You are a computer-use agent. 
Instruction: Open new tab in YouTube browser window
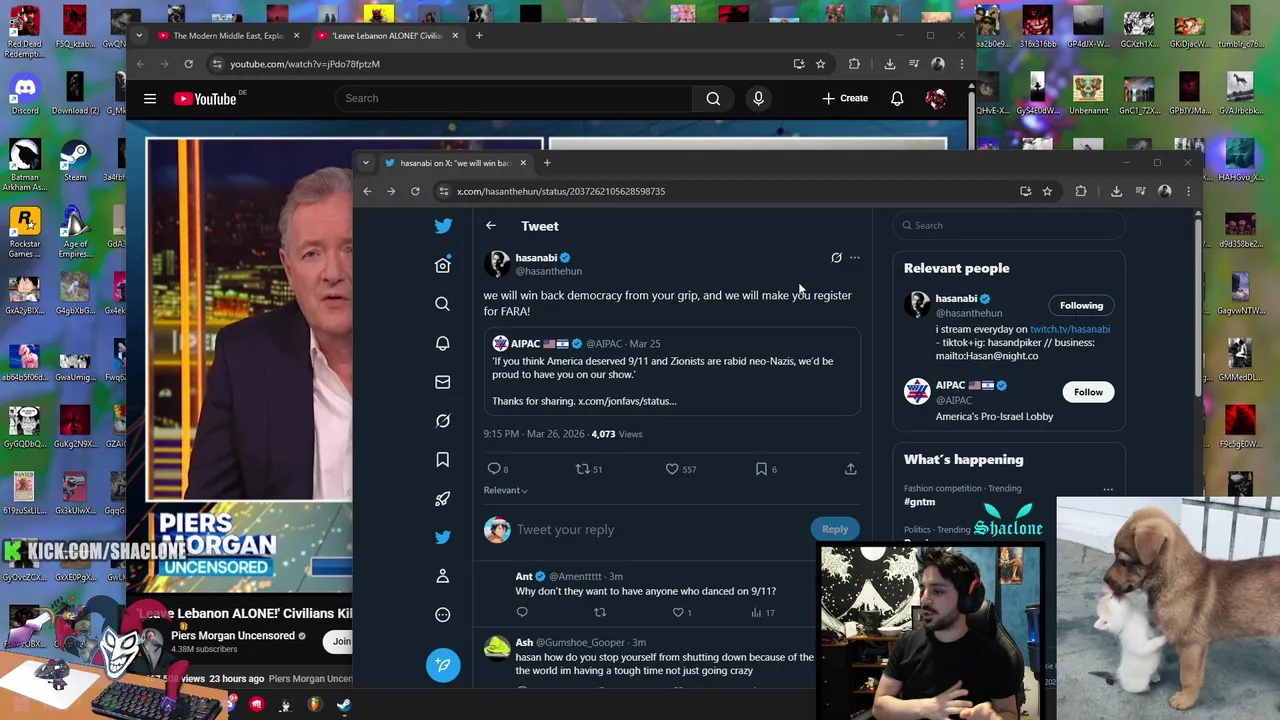(479, 36)
